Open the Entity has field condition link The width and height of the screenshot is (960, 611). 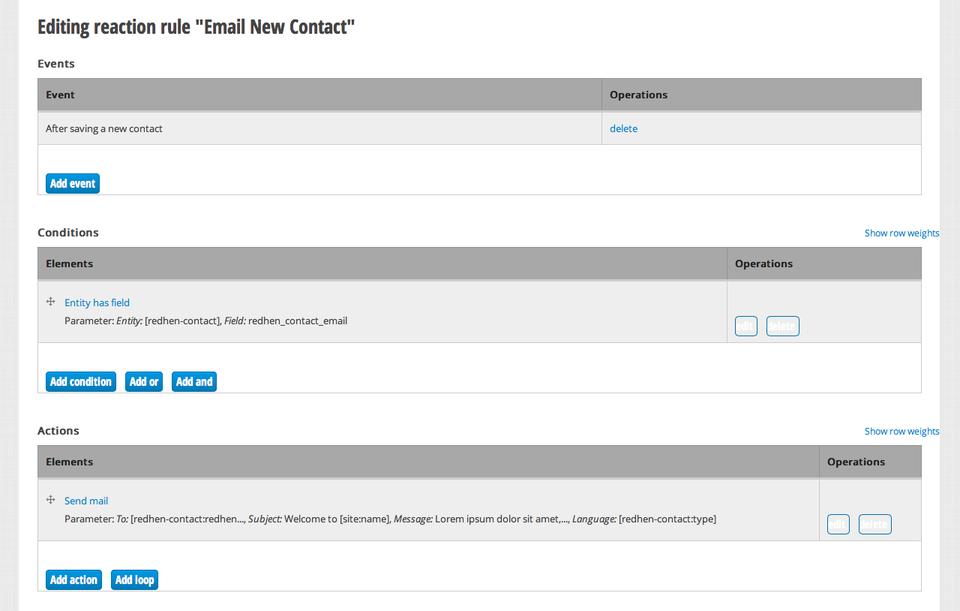pos(97,303)
